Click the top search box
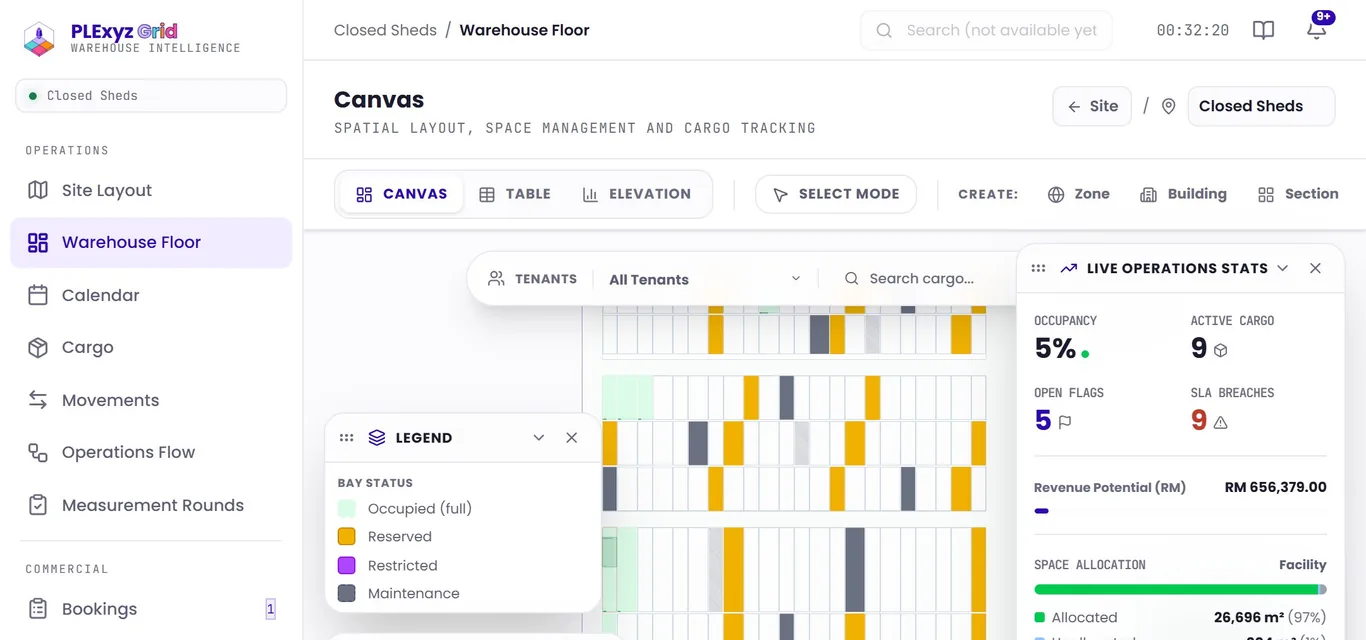This screenshot has height=640, width=1366. [x=986, y=30]
